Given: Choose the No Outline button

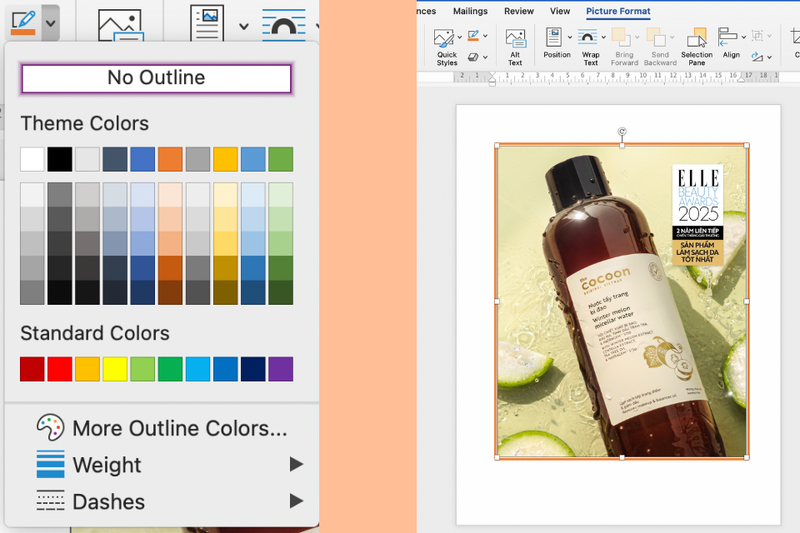Looking at the screenshot, I should click(x=156, y=78).
